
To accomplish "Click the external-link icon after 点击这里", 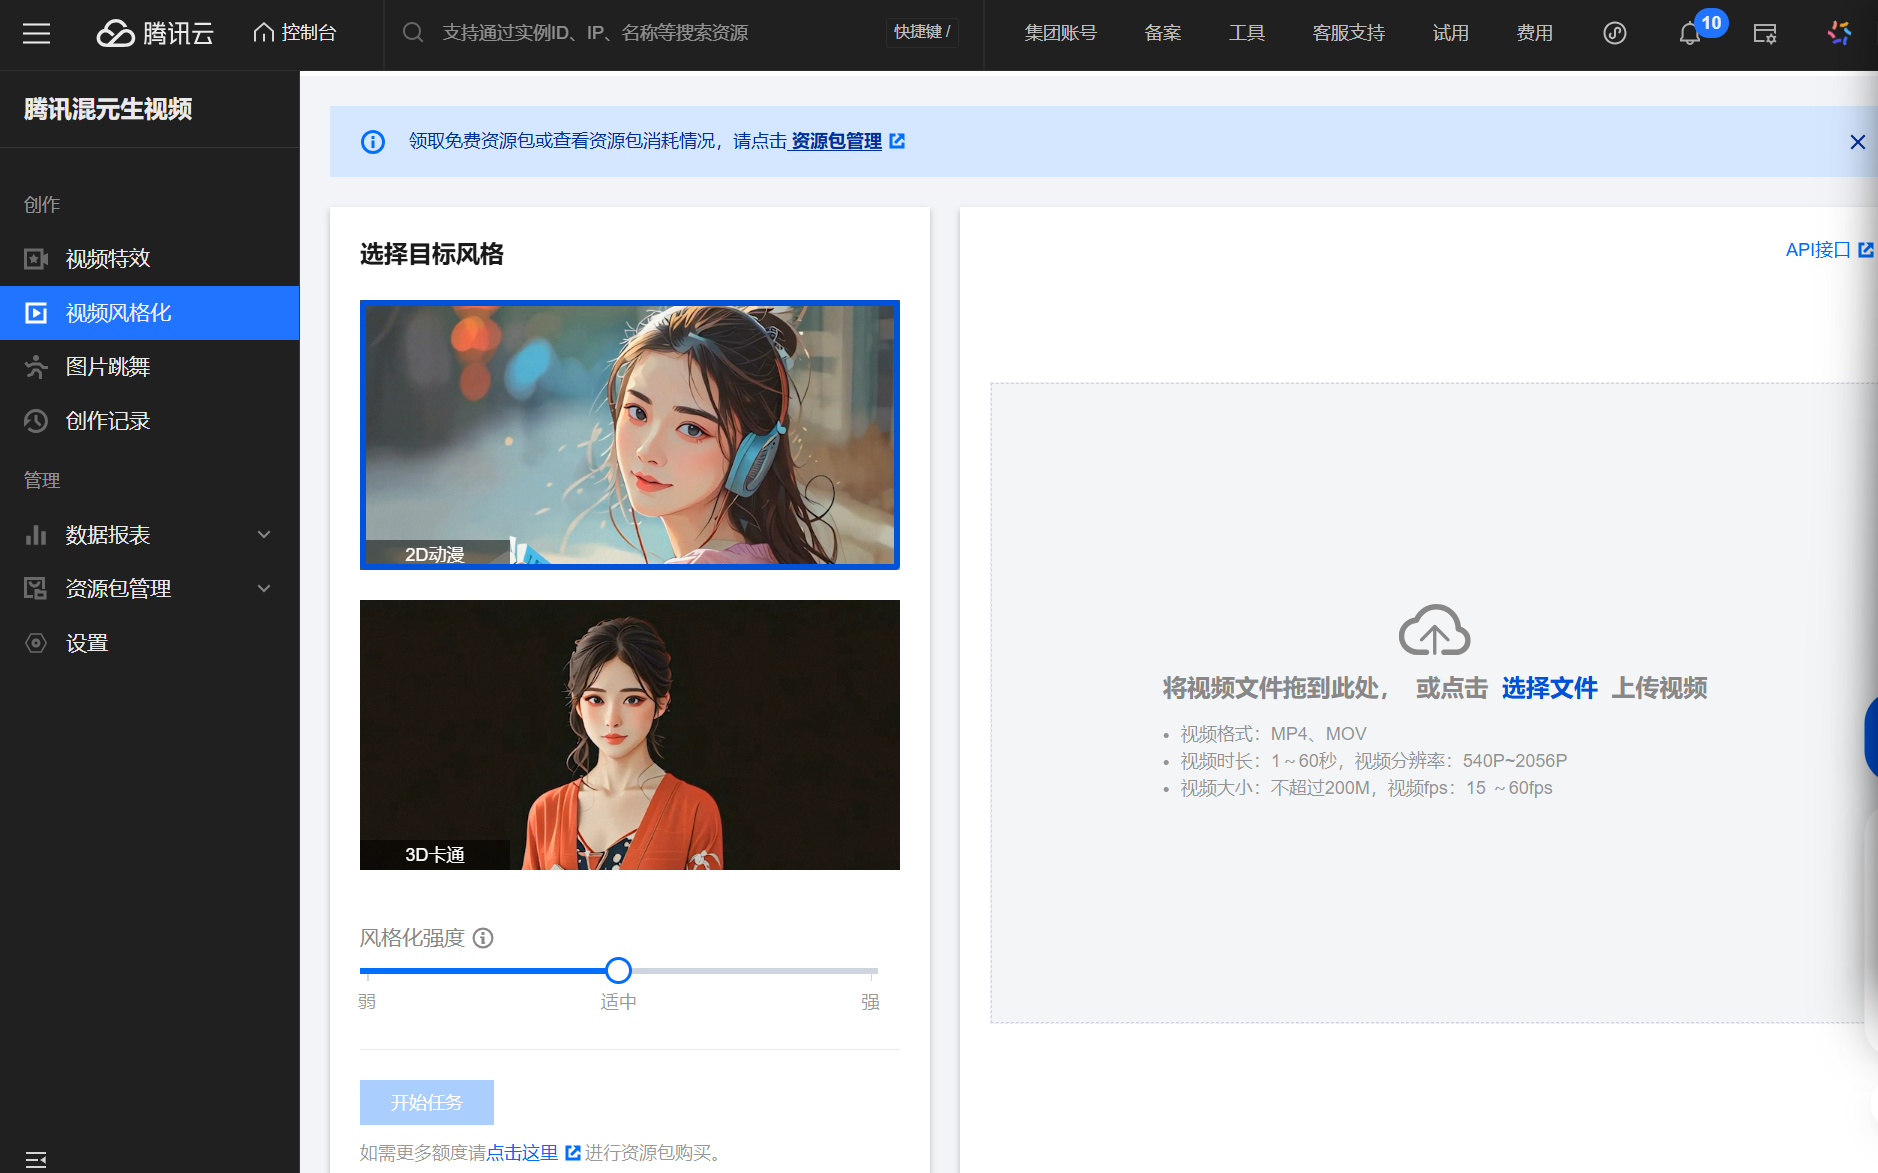I will pyautogui.click(x=573, y=1153).
